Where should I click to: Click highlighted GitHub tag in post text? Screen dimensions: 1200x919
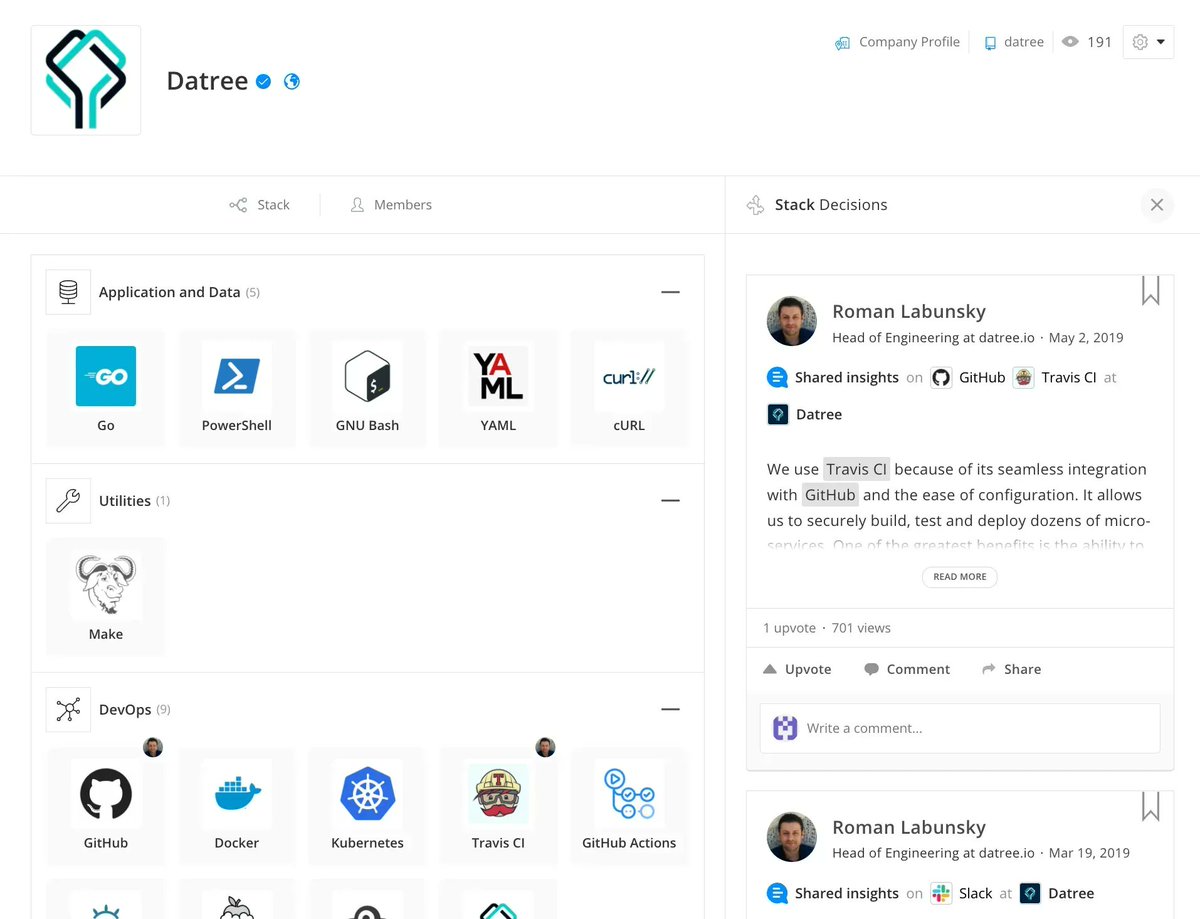pos(830,495)
